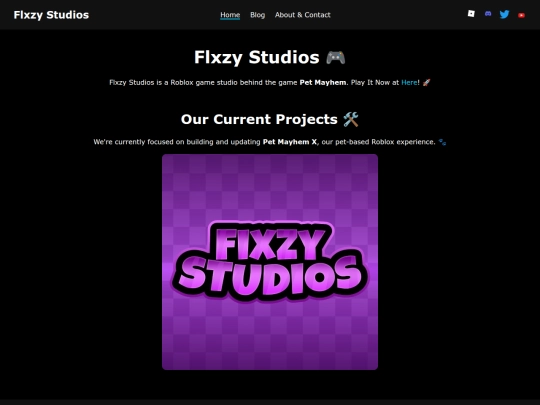Click the Flxzy Studios header logo text
The image size is (540, 405).
click(51, 15)
